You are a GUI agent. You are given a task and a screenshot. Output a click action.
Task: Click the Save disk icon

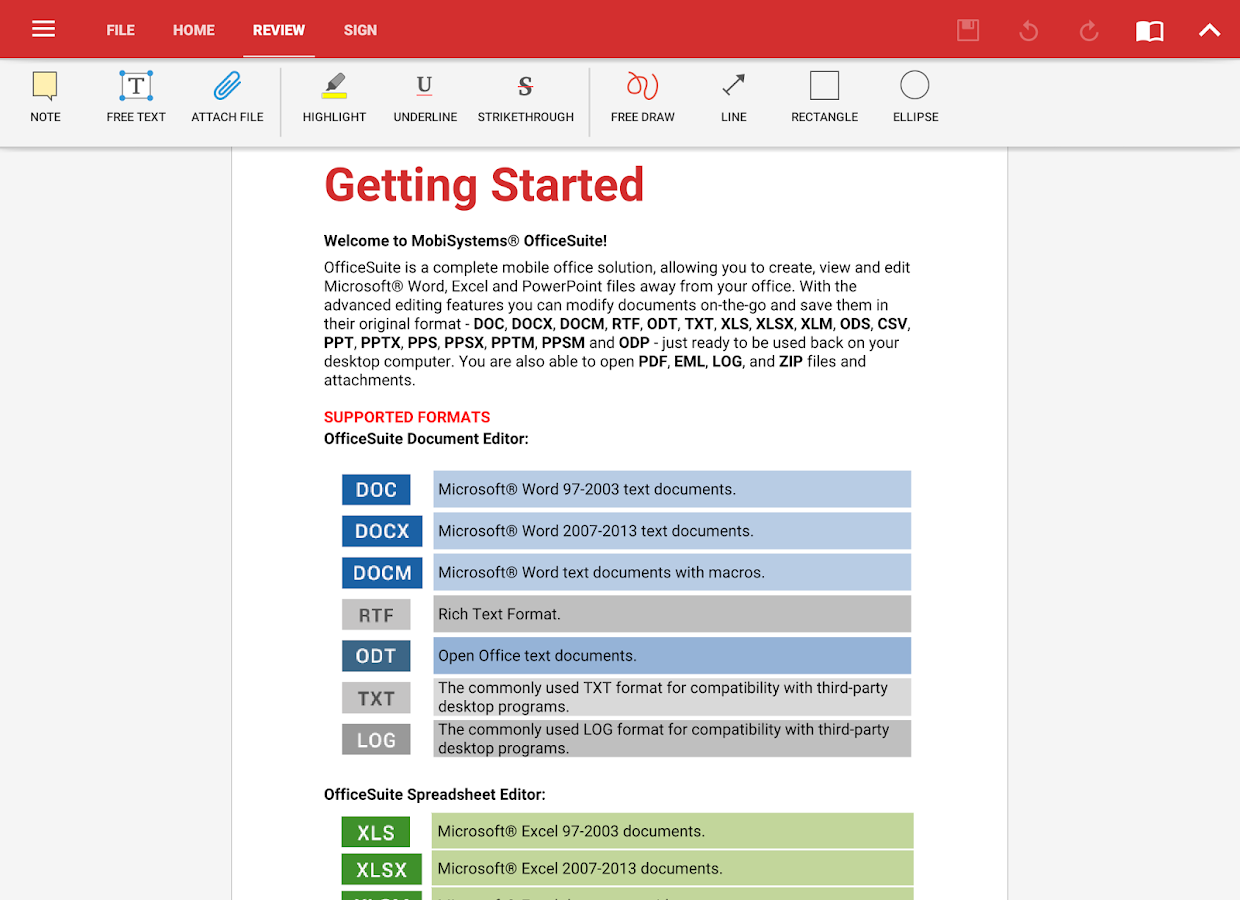[x=968, y=30]
